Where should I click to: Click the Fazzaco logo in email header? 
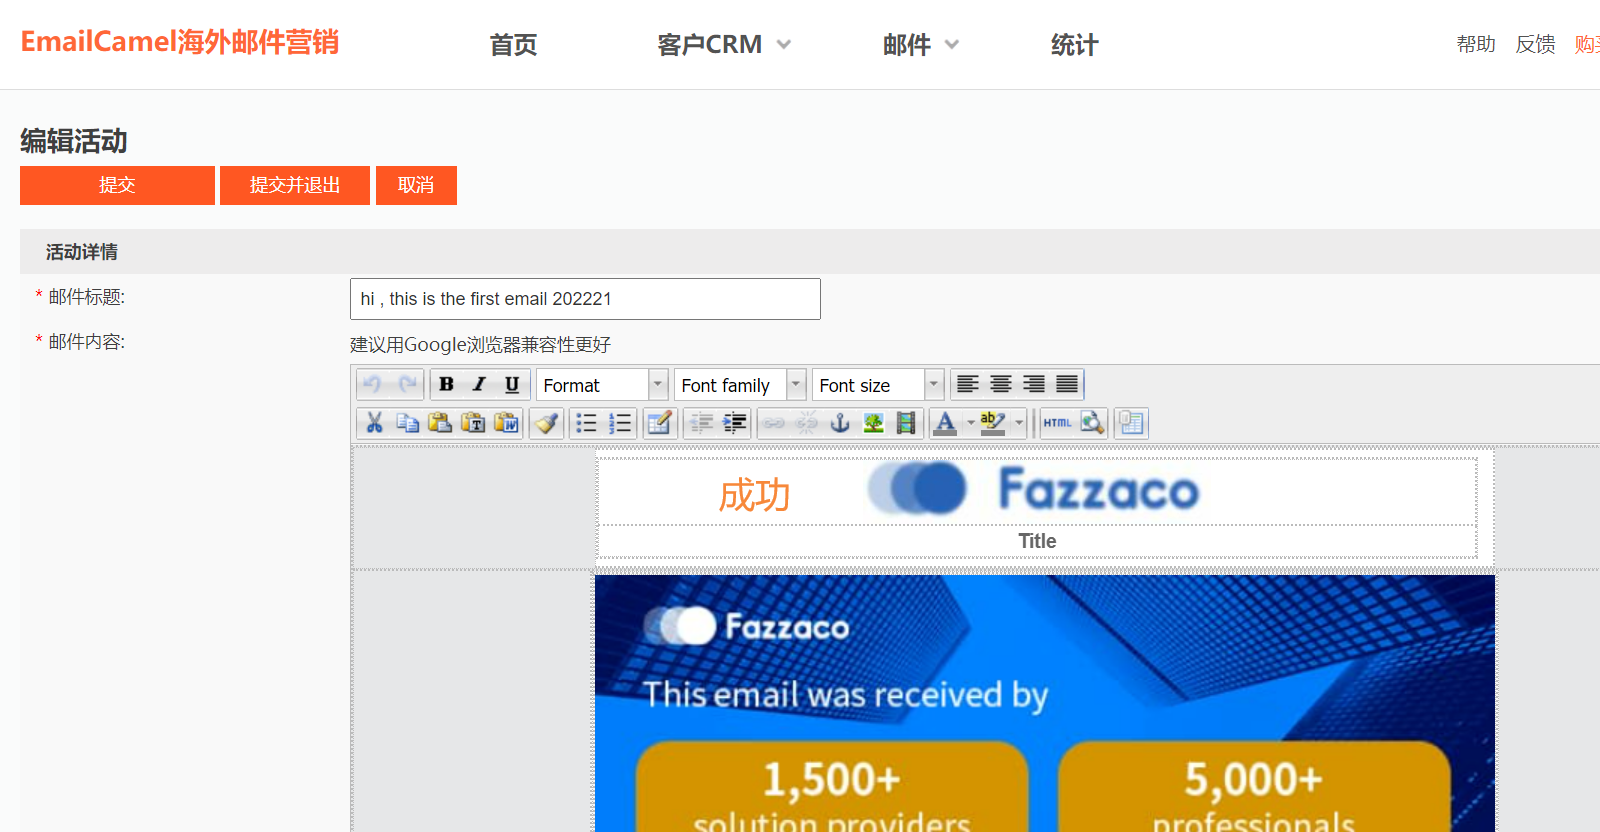pos(1033,489)
